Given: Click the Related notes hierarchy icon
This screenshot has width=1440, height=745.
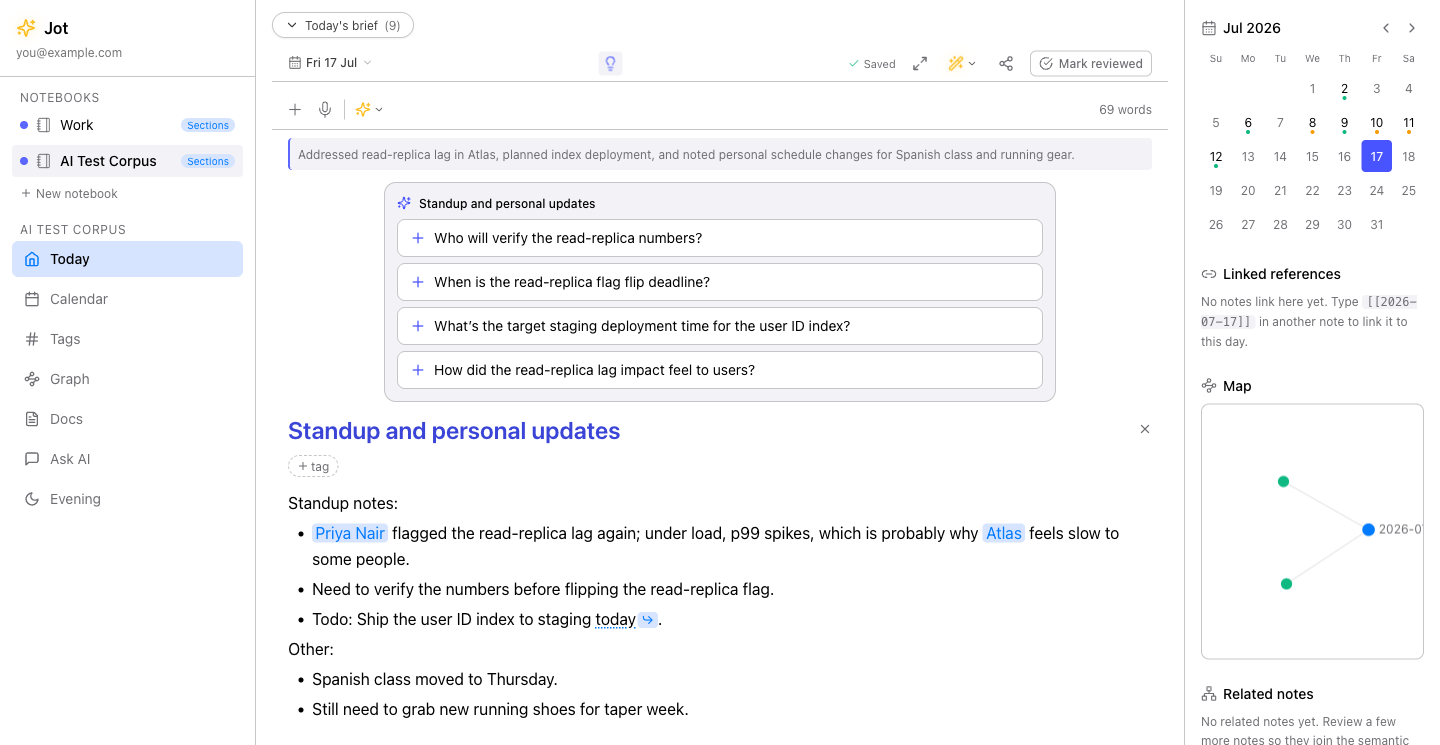Looking at the screenshot, I should (x=1209, y=694).
